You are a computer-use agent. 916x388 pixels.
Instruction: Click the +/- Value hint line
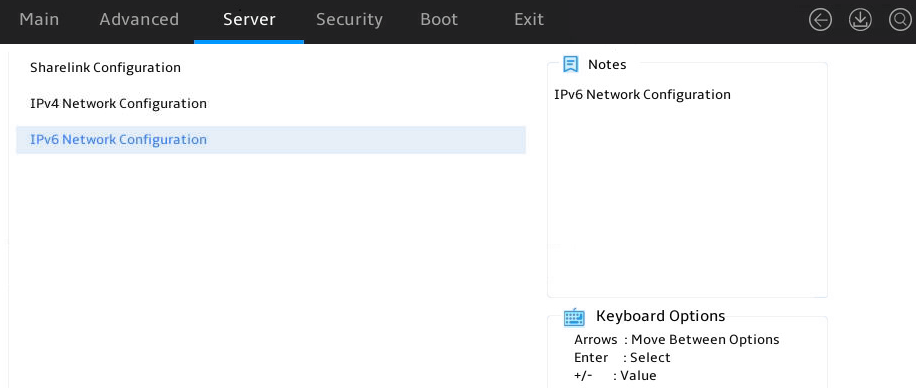(x=615, y=376)
